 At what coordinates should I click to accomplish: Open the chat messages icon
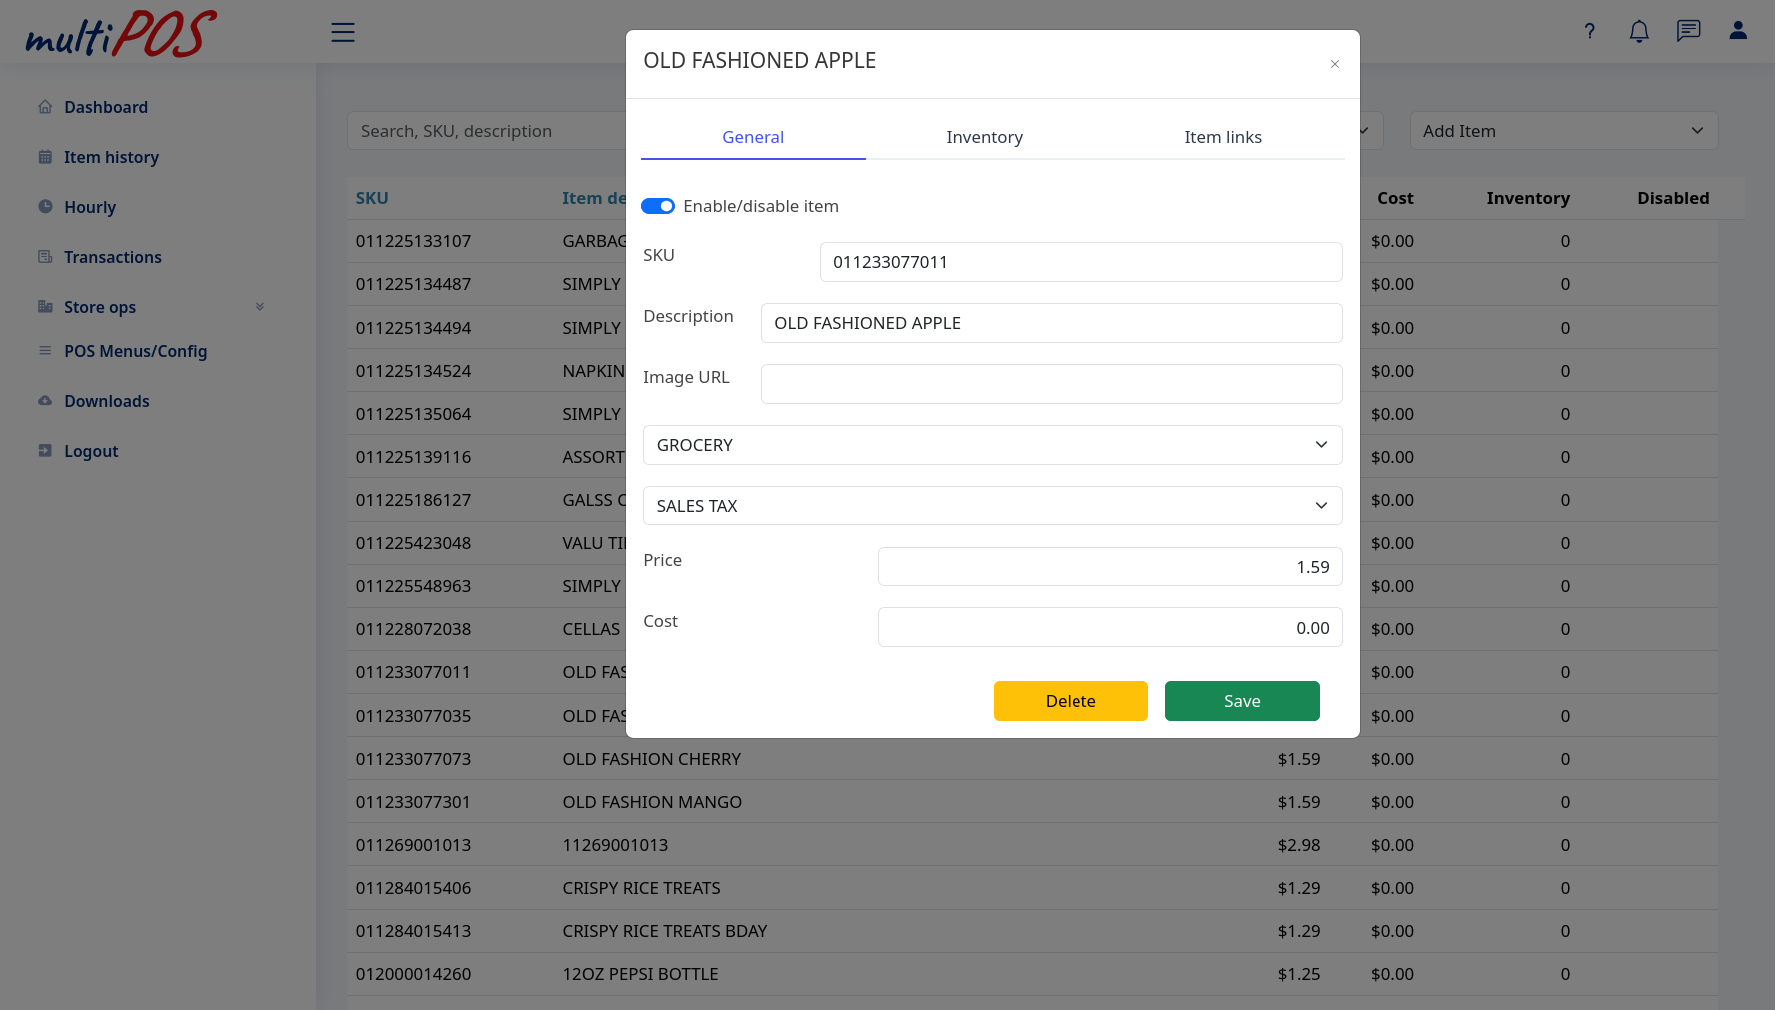click(1688, 31)
